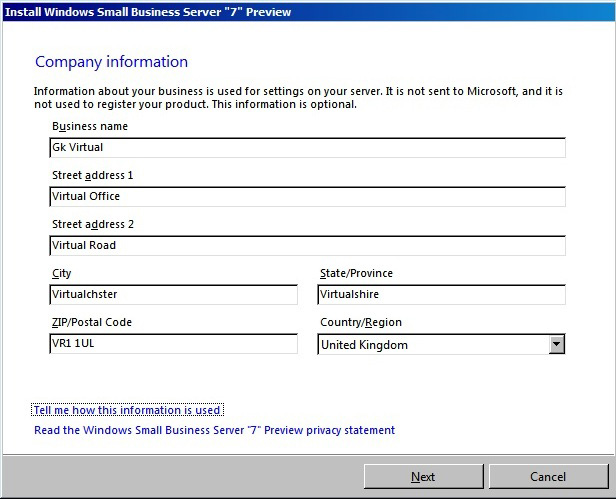The width and height of the screenshot is (616, 499).
Task: Click the 'State/Province' label
Action: [357, 273]
